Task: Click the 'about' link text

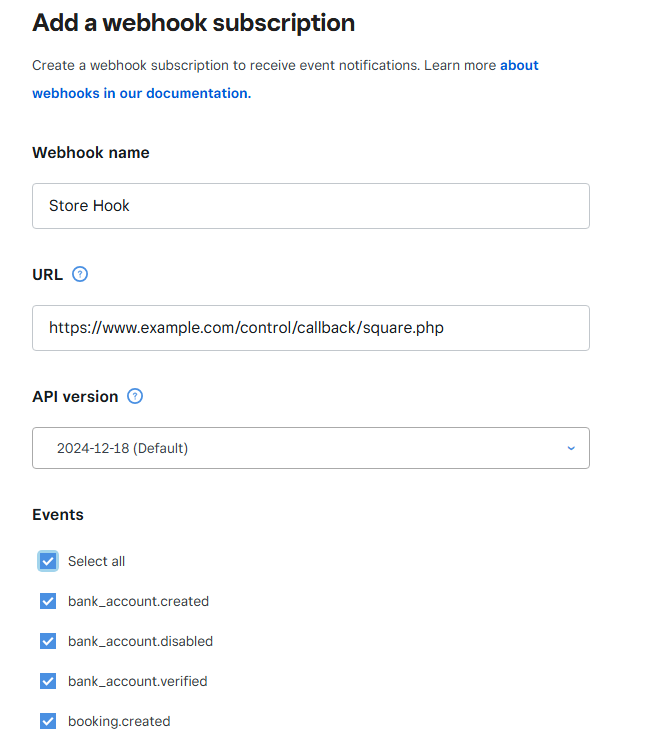Action: tap(519, 65)
